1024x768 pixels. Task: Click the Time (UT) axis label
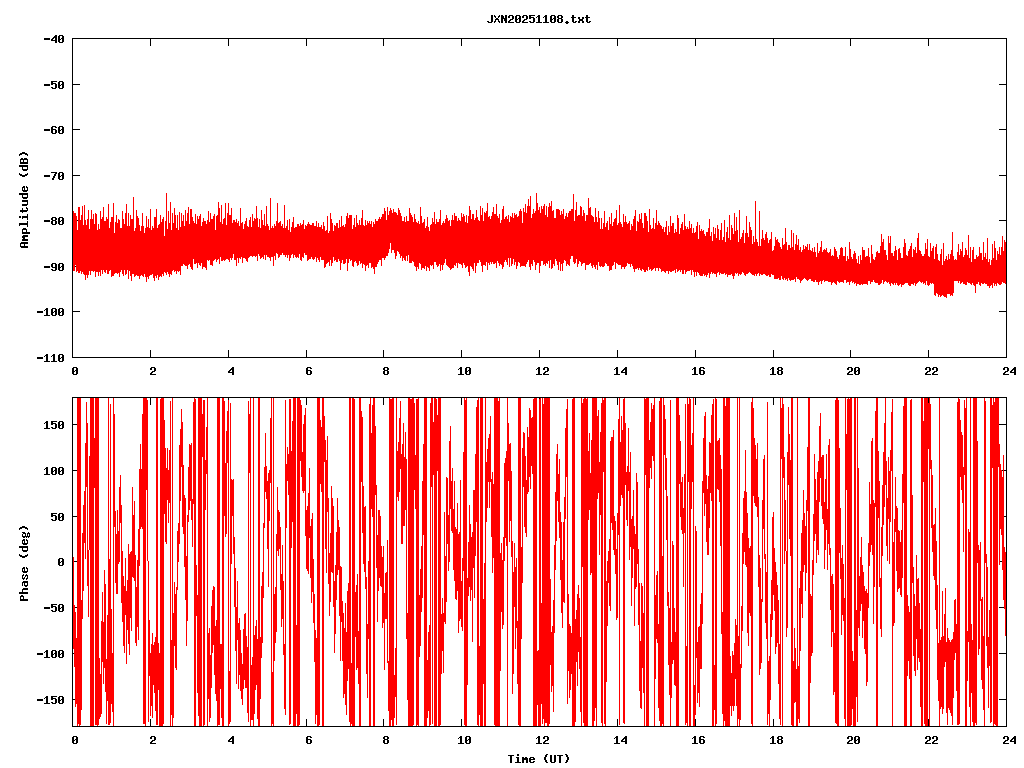(x=538, y=759)
